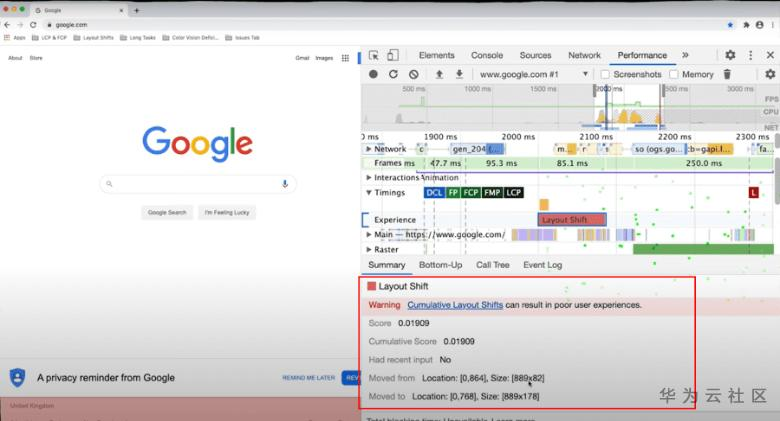Reload the browser page
Viewport: 780px width, 421px height.
(x=33, y=24)
